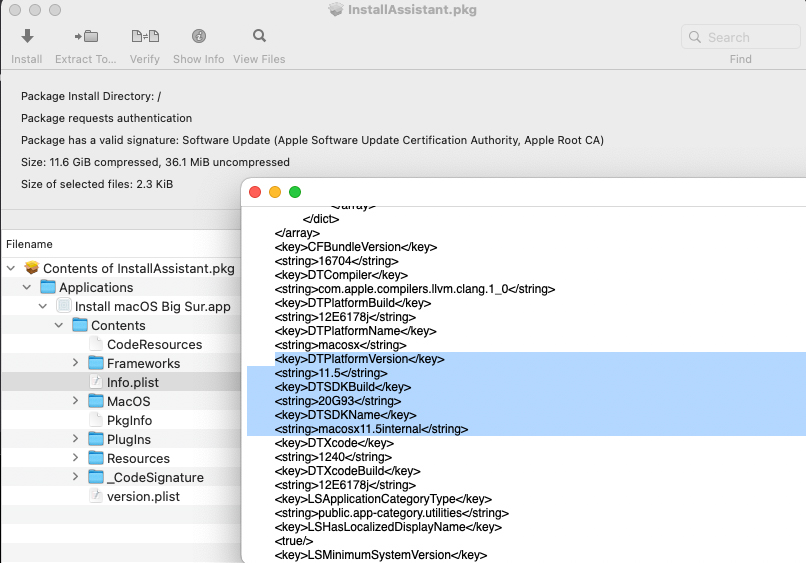Click the Verify toolbar label
This screenshot has height=563, width=806.
point(145,59)
